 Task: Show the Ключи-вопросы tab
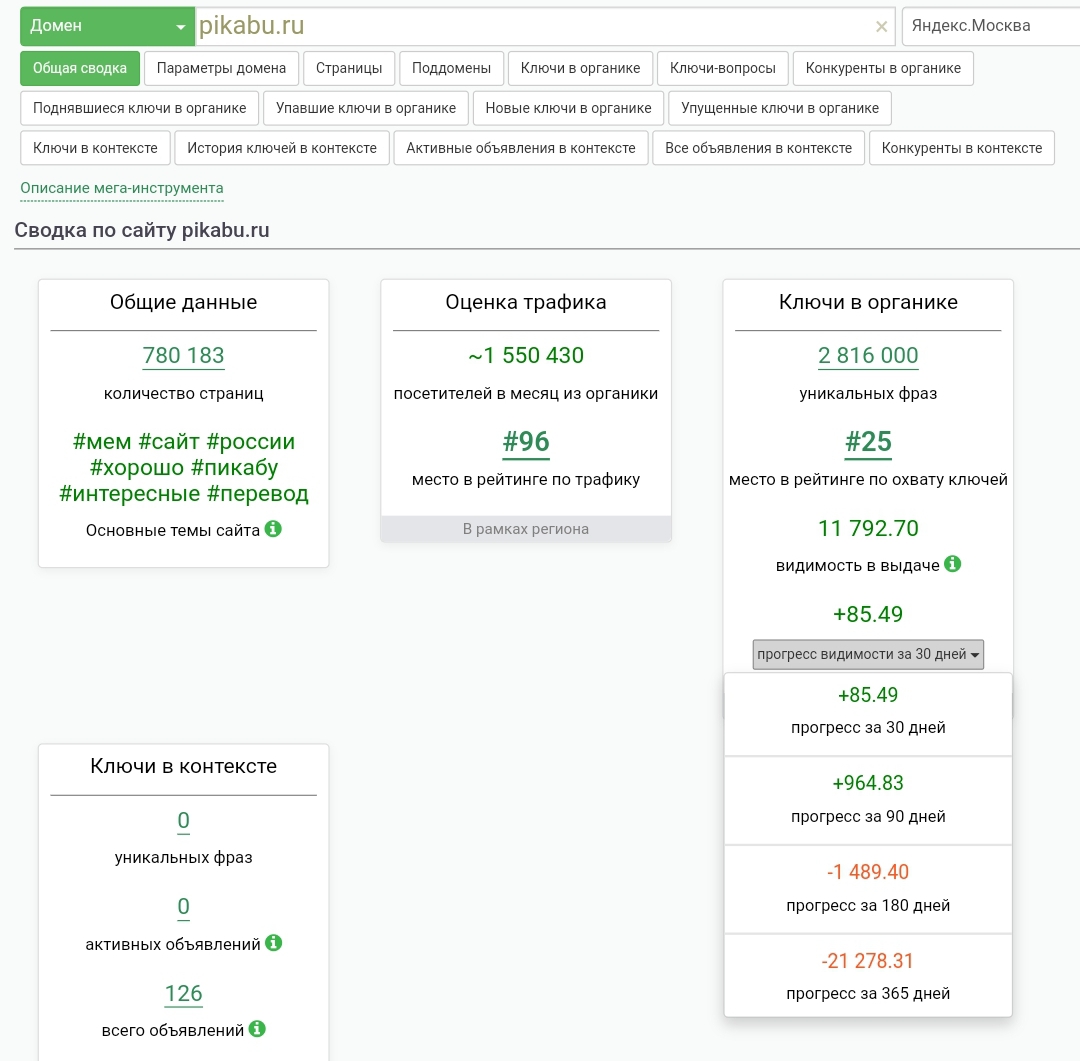tap(723, 68)
